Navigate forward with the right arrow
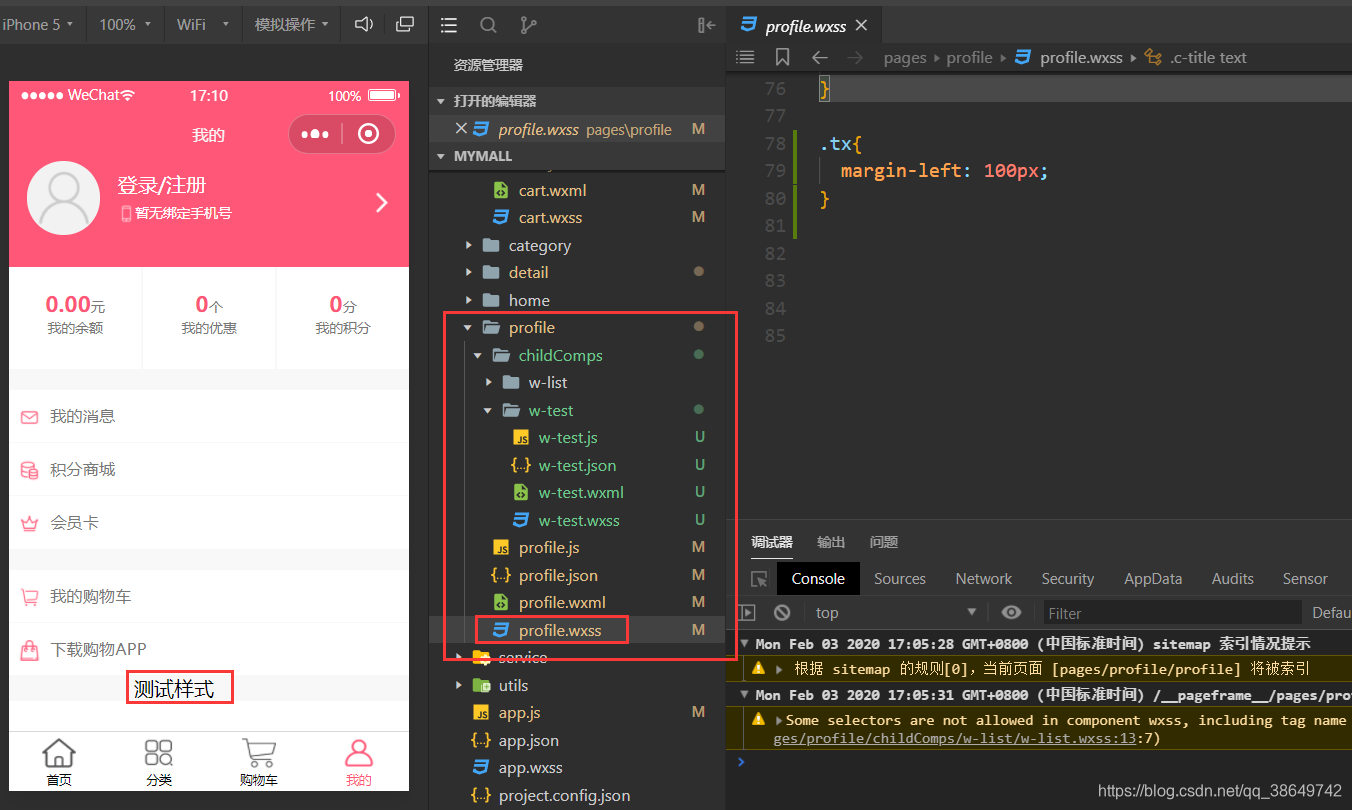Screen dimensions: 1352x810 coord(855,57)
